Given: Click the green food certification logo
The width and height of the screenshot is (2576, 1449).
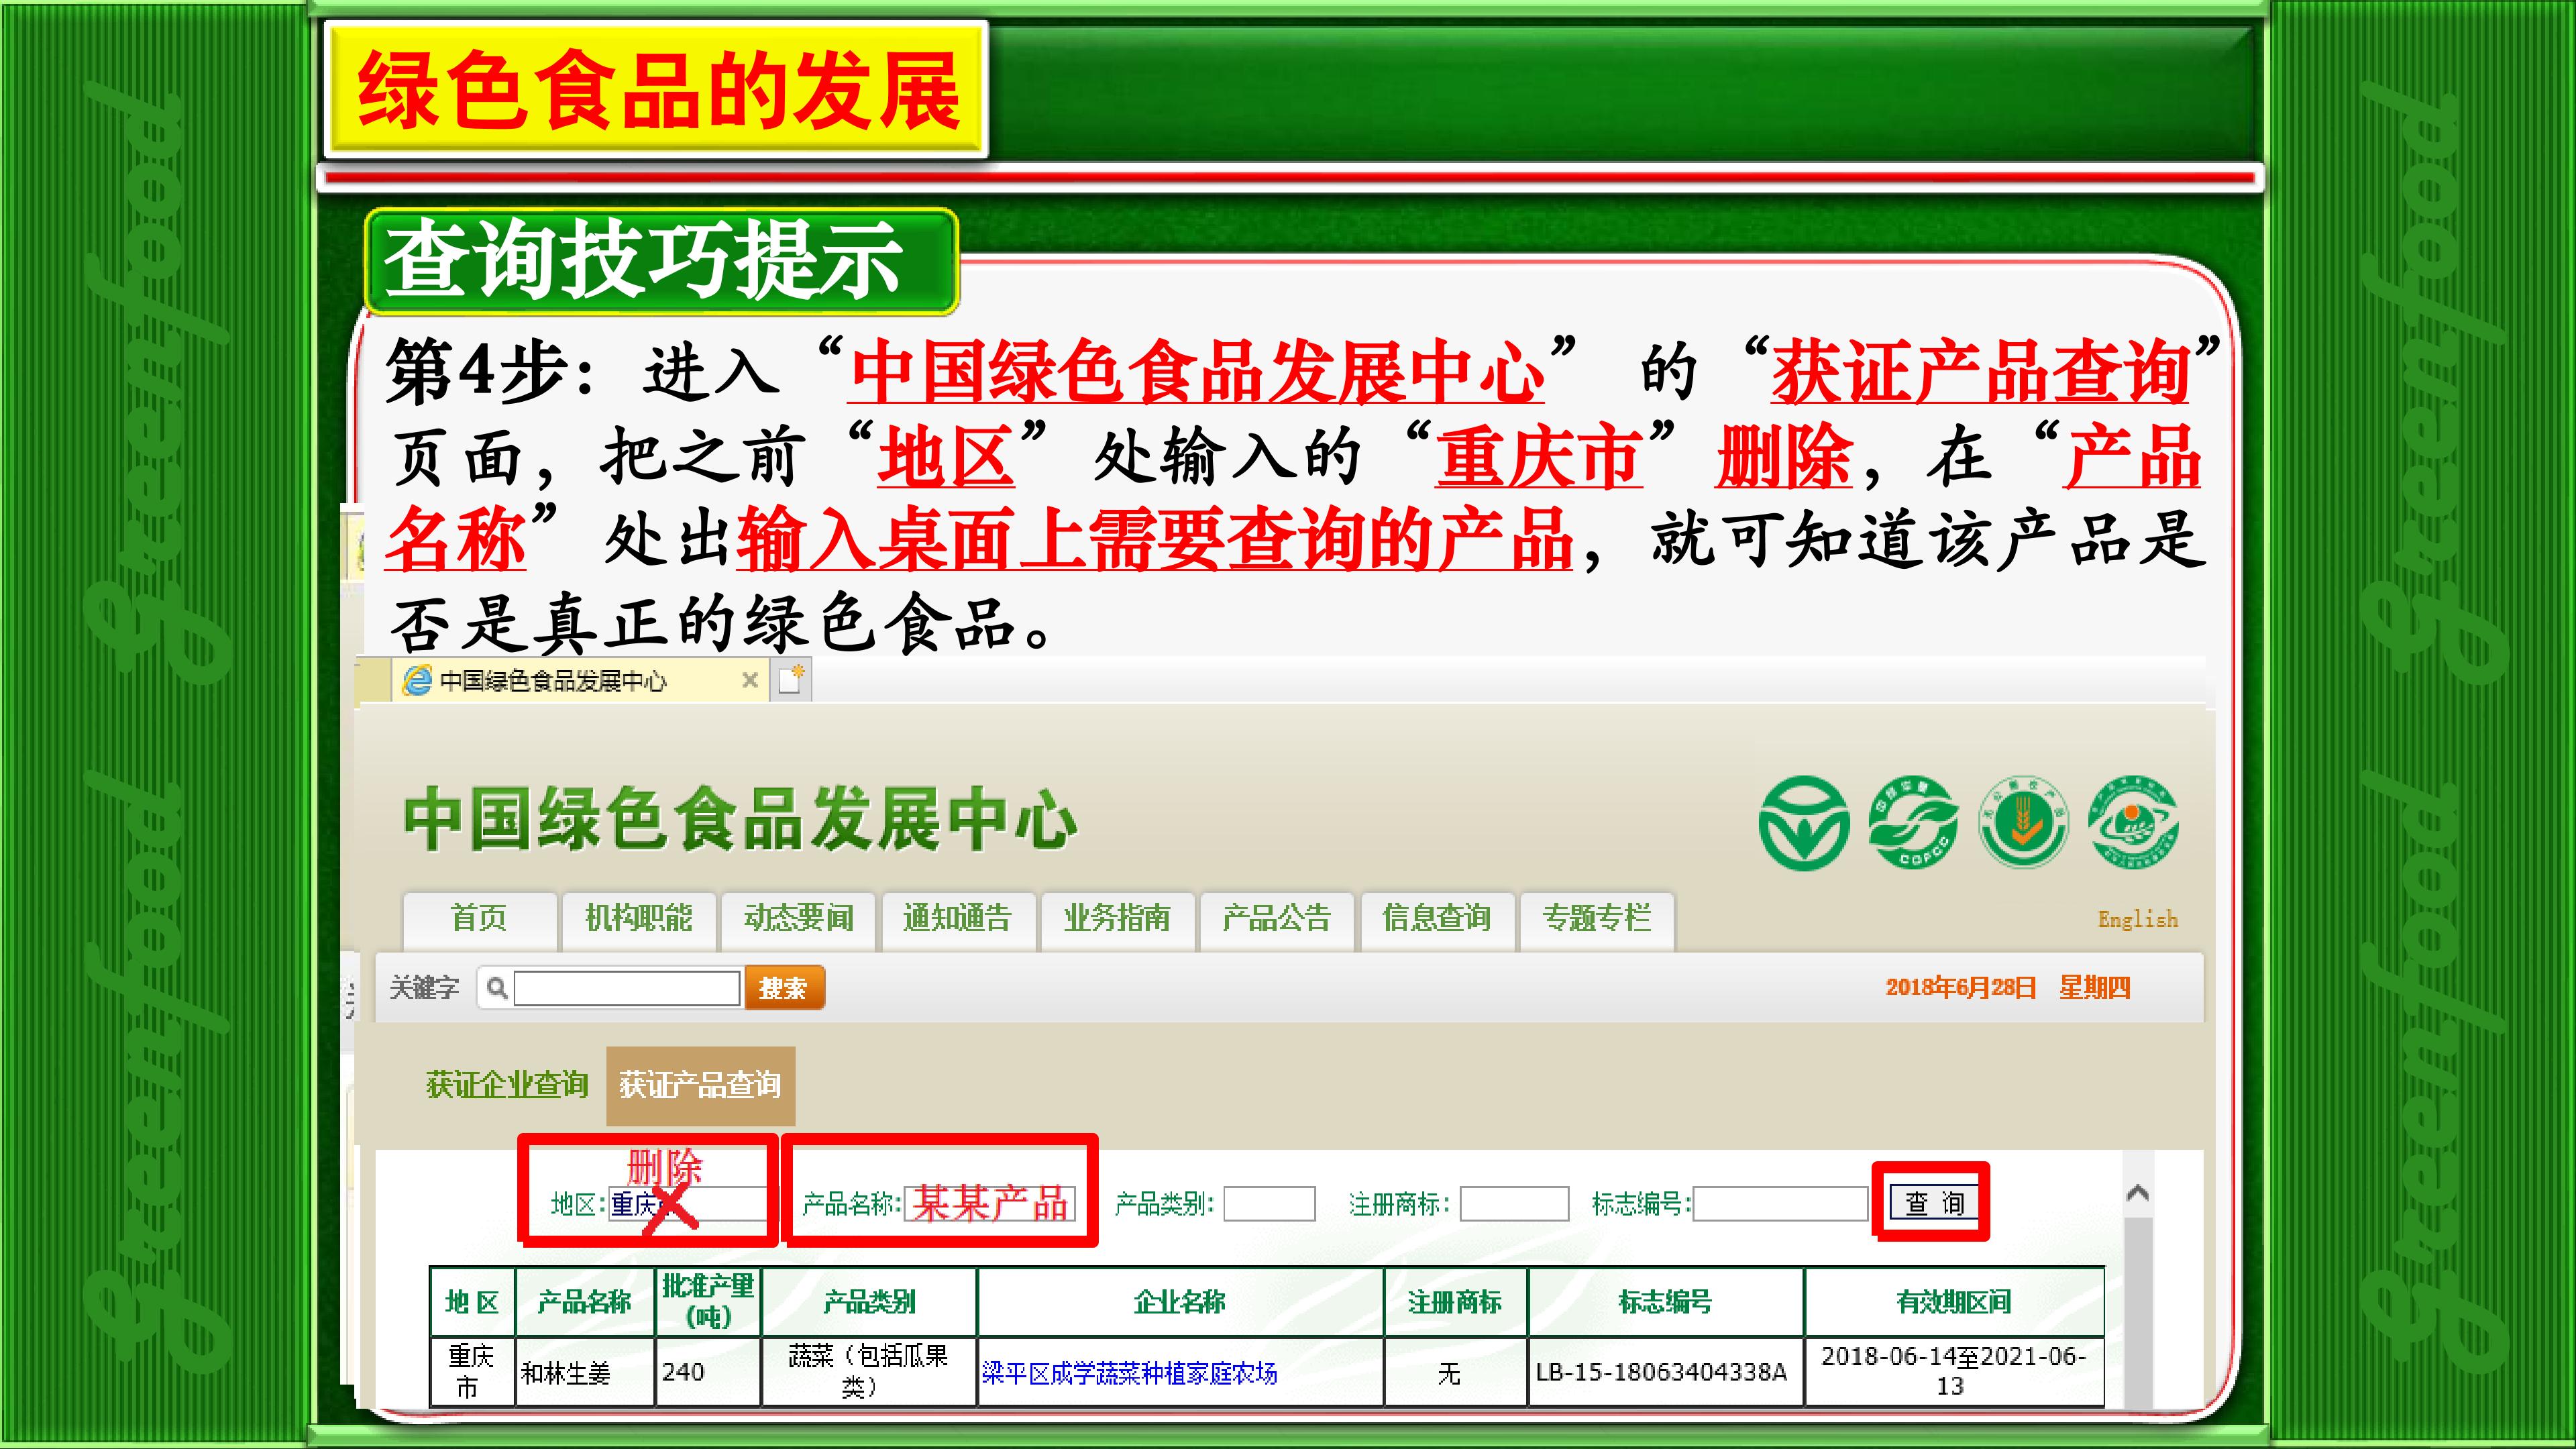Looking at the screenshot, I should (1804, 822).
